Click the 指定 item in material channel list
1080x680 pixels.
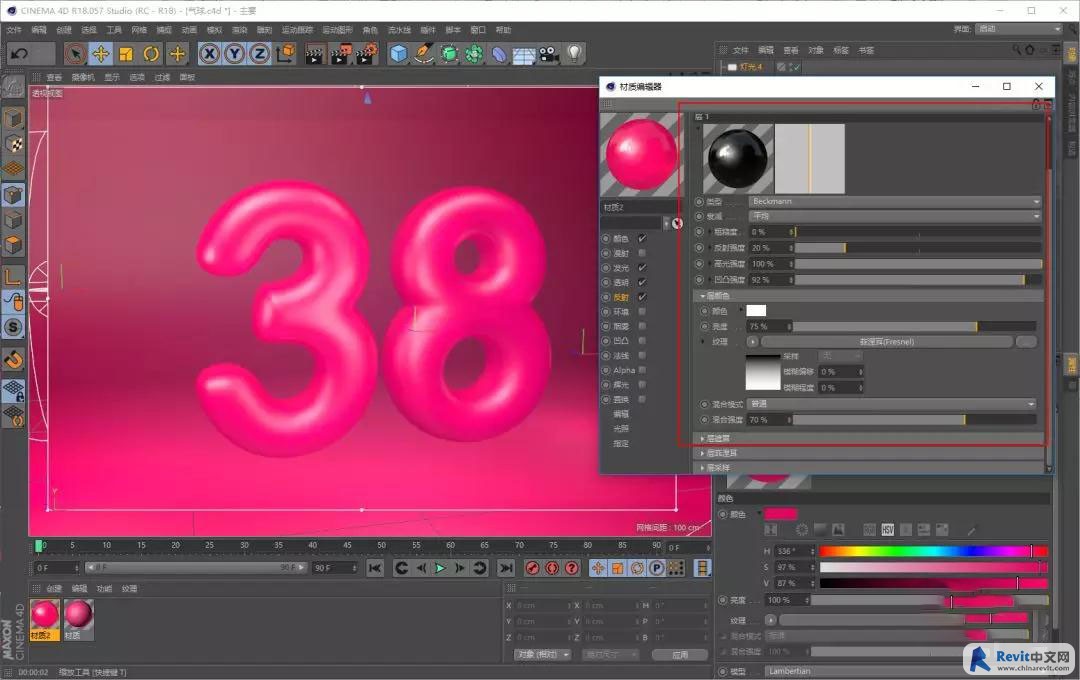click(x=621, y=443)
